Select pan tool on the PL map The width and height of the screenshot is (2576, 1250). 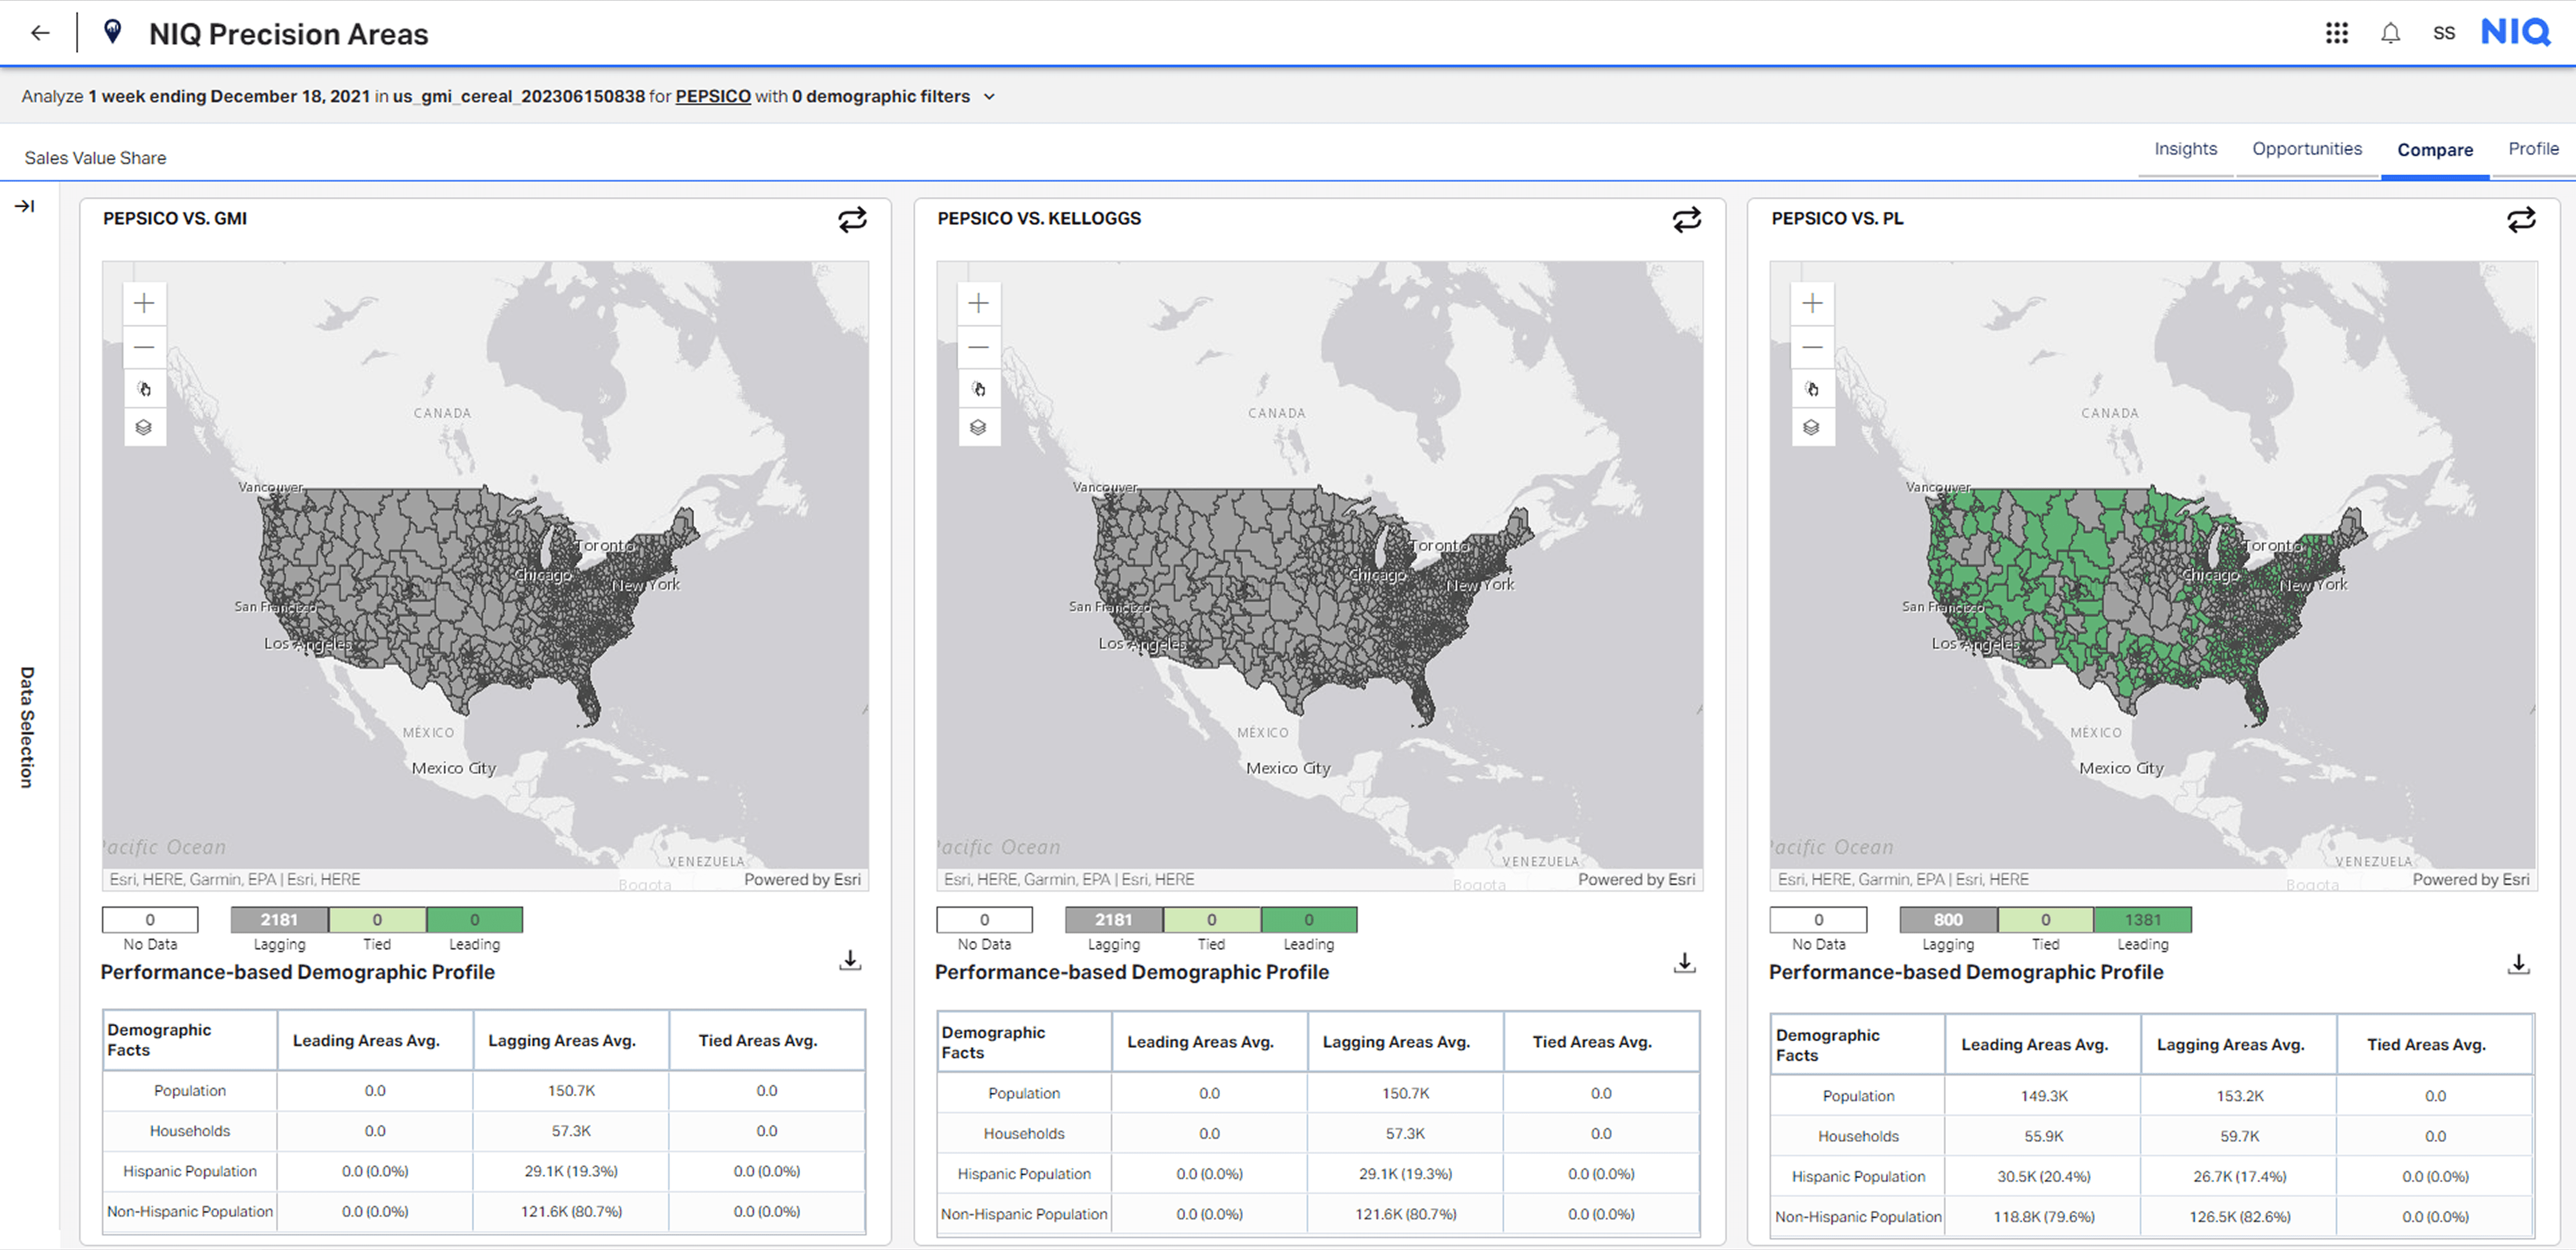pyautogui.click(x=1812, y=389)
